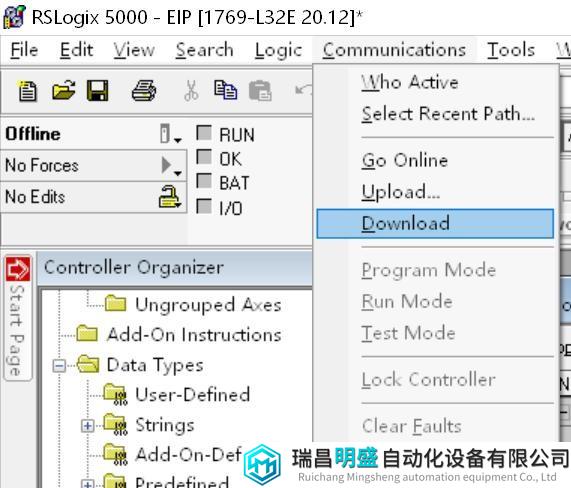The image size is (571, 488).
Task: Toggle the I/O status indicator box
Action: 204,206
